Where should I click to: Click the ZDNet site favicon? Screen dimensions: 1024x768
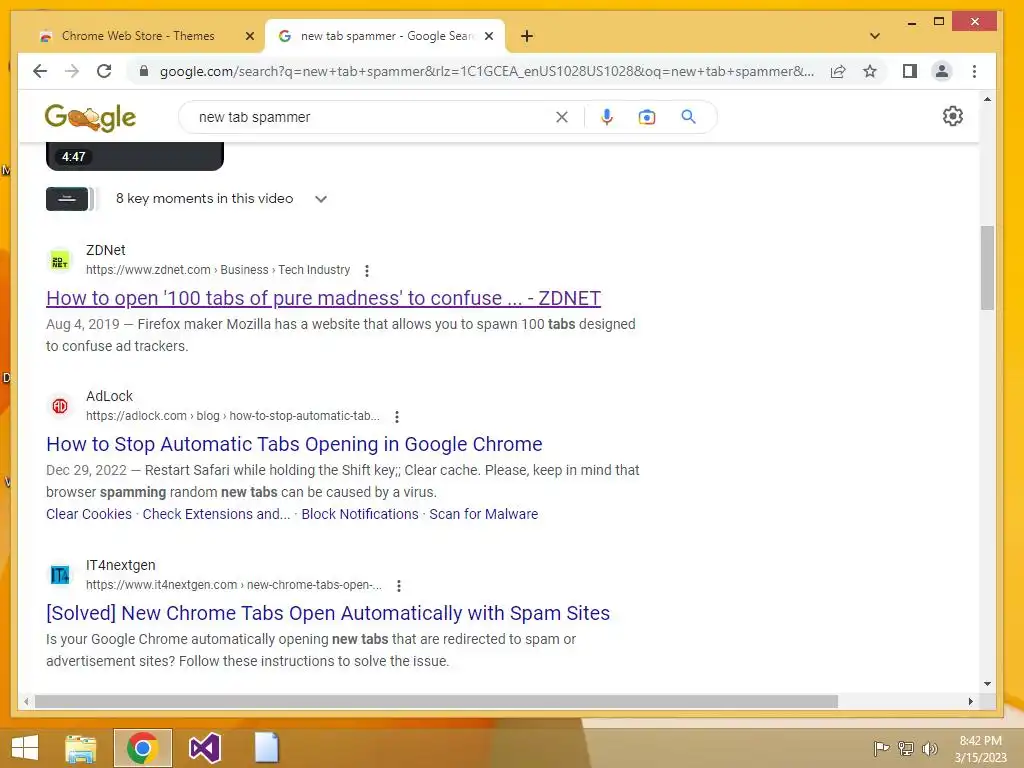[x=59, y=260]
